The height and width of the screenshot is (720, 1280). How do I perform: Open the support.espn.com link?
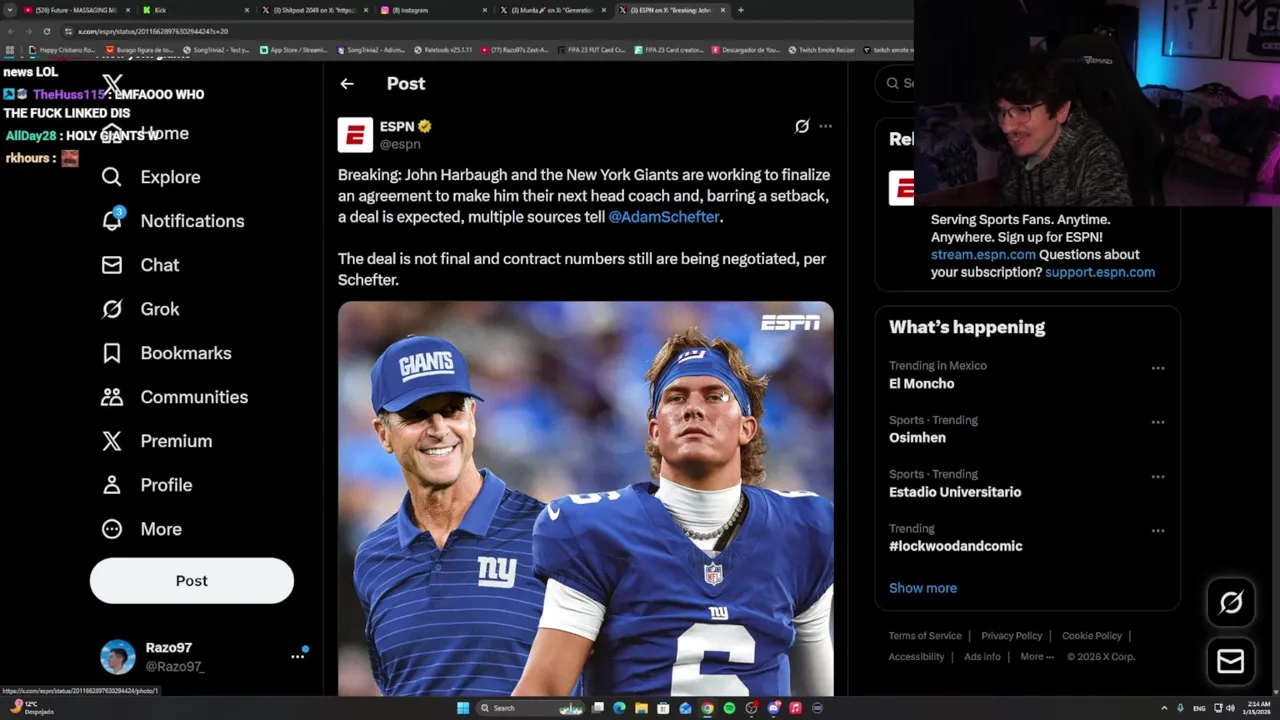pos(1100,272)
